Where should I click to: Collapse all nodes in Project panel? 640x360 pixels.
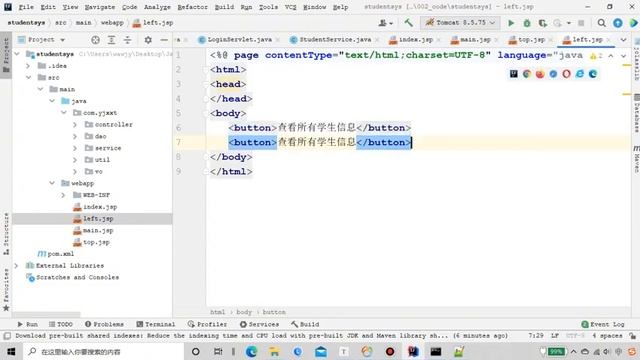pos(127,40)
